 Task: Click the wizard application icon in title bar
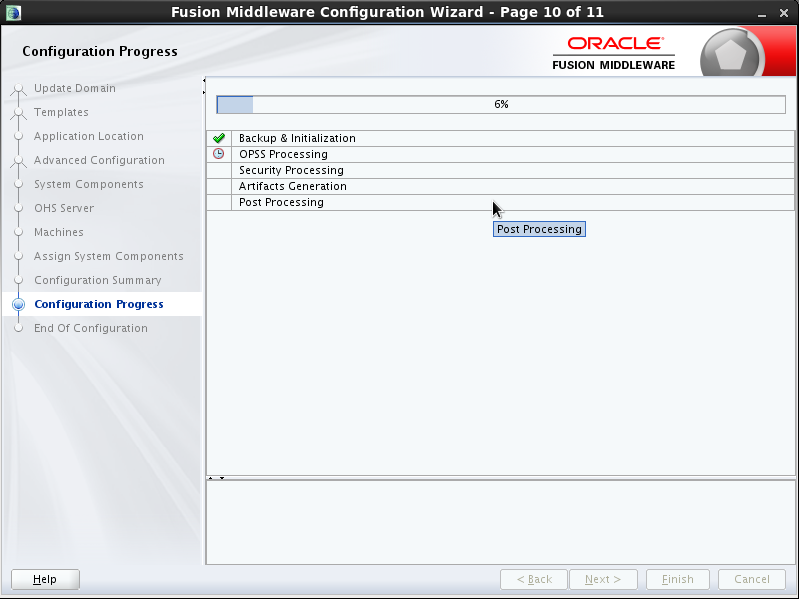14,12
